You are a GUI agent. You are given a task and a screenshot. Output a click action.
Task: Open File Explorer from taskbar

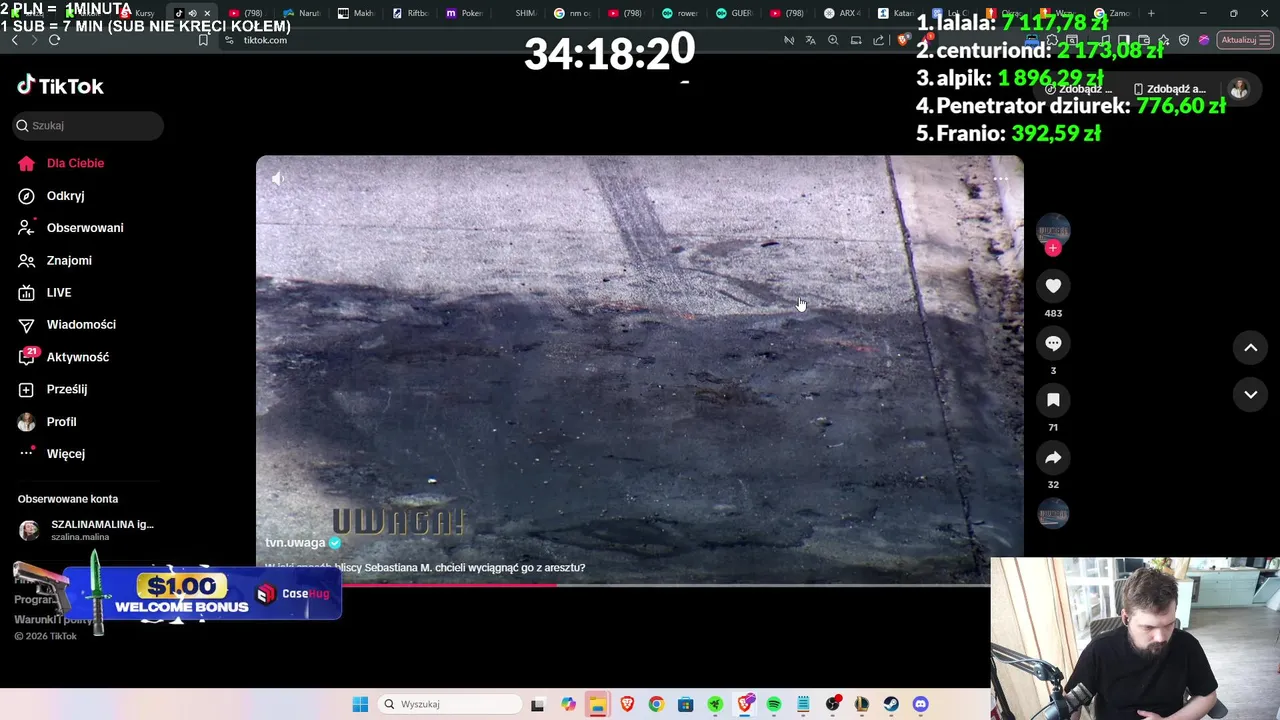(597, 704)
